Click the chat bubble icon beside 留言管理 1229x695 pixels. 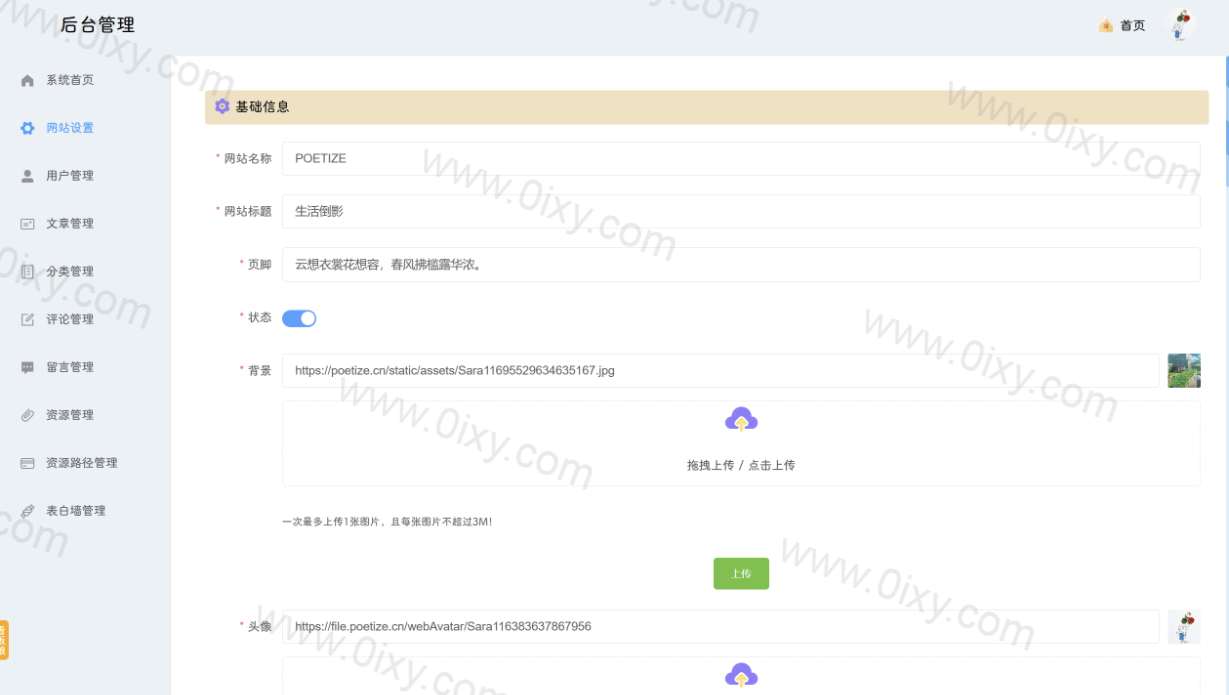[28, 368]
